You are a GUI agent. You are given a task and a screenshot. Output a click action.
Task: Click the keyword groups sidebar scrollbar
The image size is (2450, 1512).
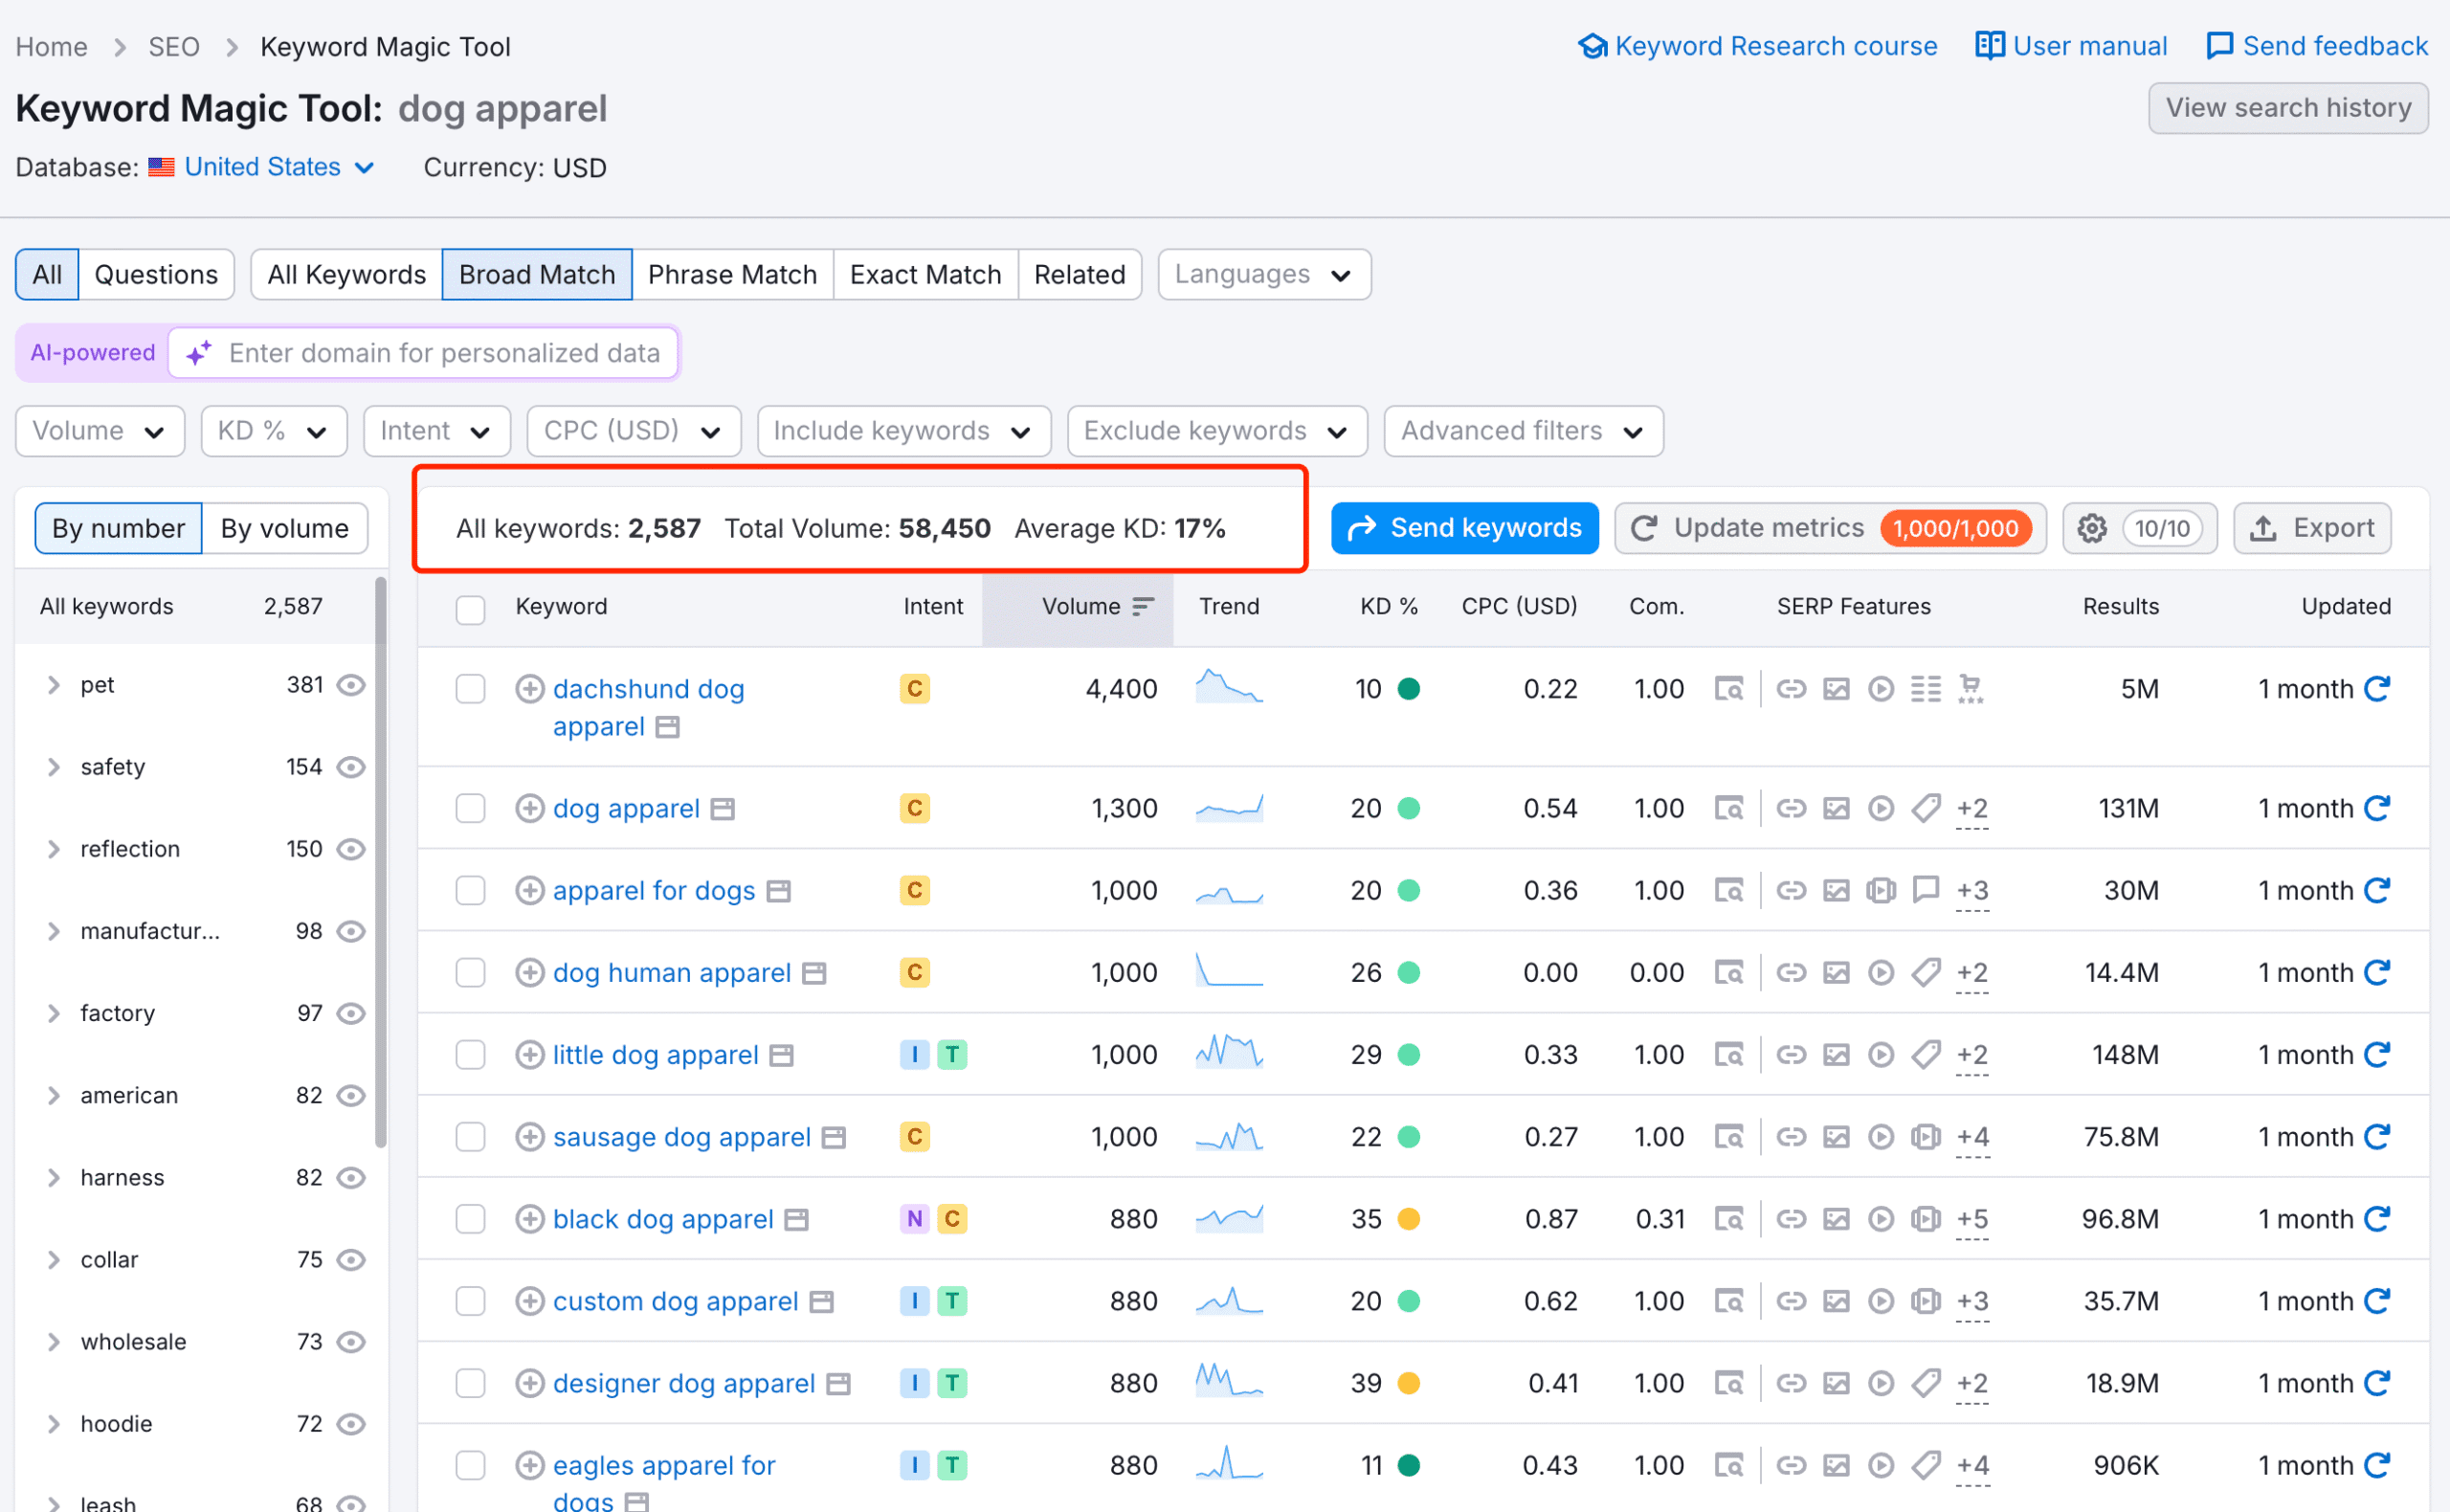coord(380,860)
